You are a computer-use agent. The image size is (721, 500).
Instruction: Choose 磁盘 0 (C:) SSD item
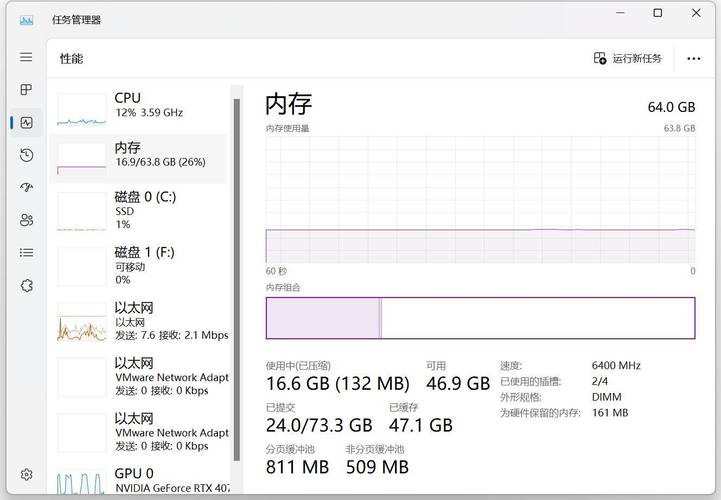click(141, 210)
